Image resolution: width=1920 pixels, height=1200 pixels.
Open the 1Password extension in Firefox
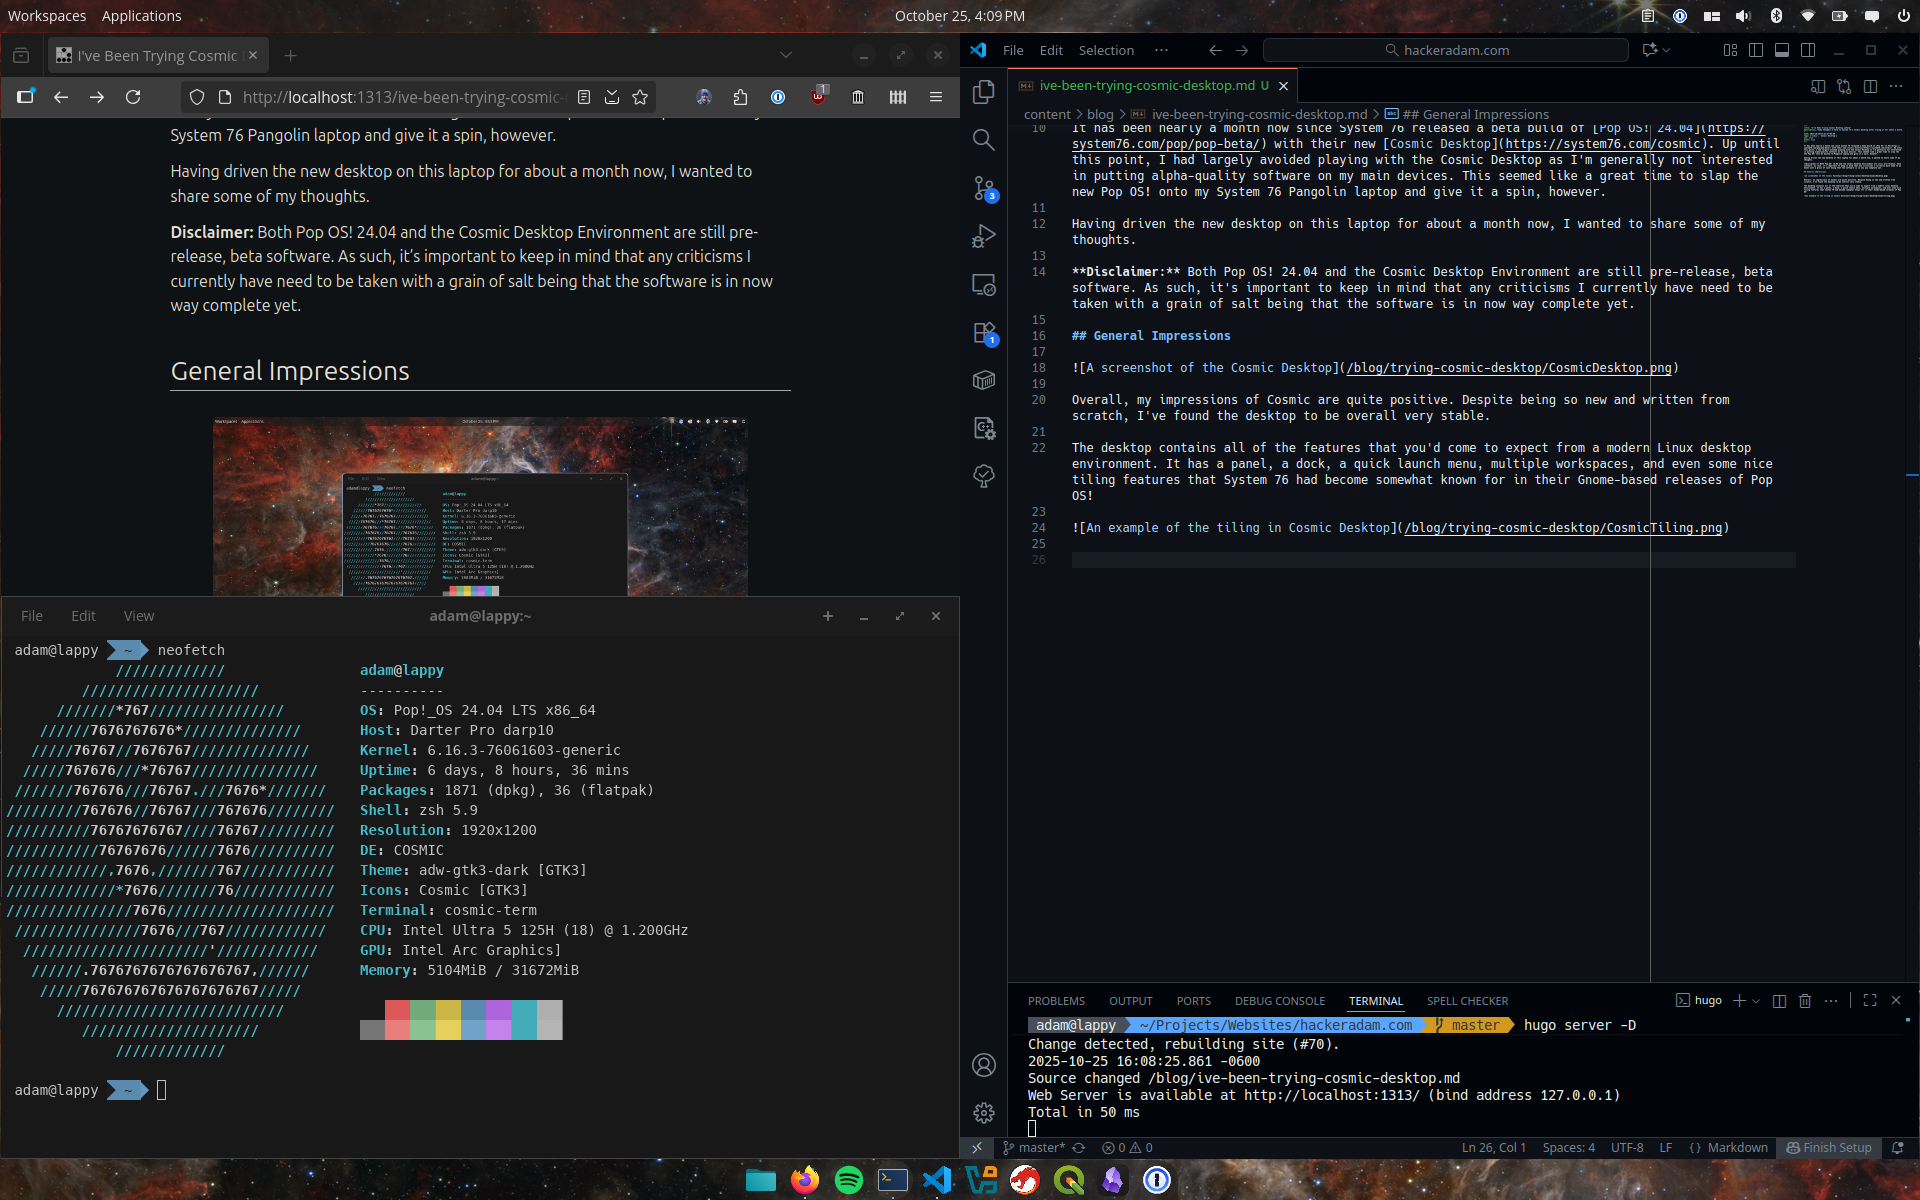[779, 97]
